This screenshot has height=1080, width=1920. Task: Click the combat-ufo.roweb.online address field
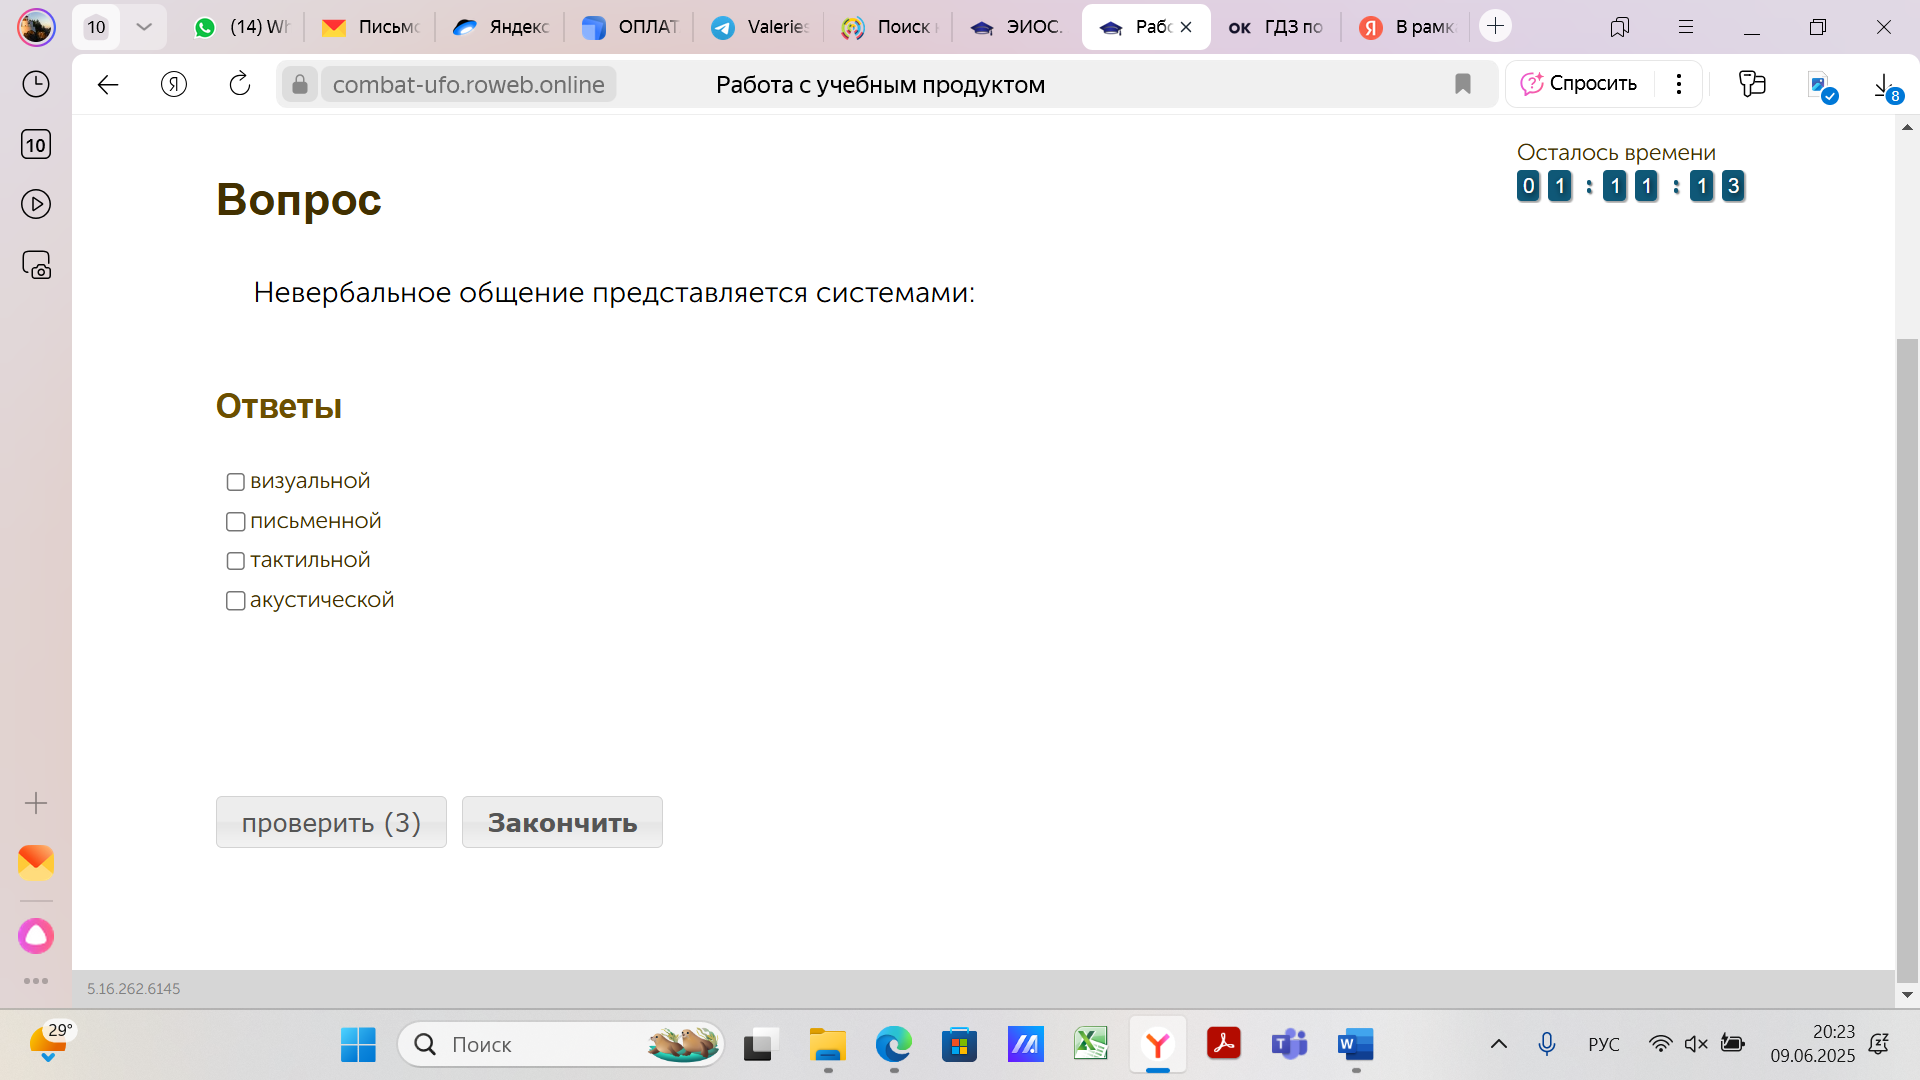[x=469, y=85]
